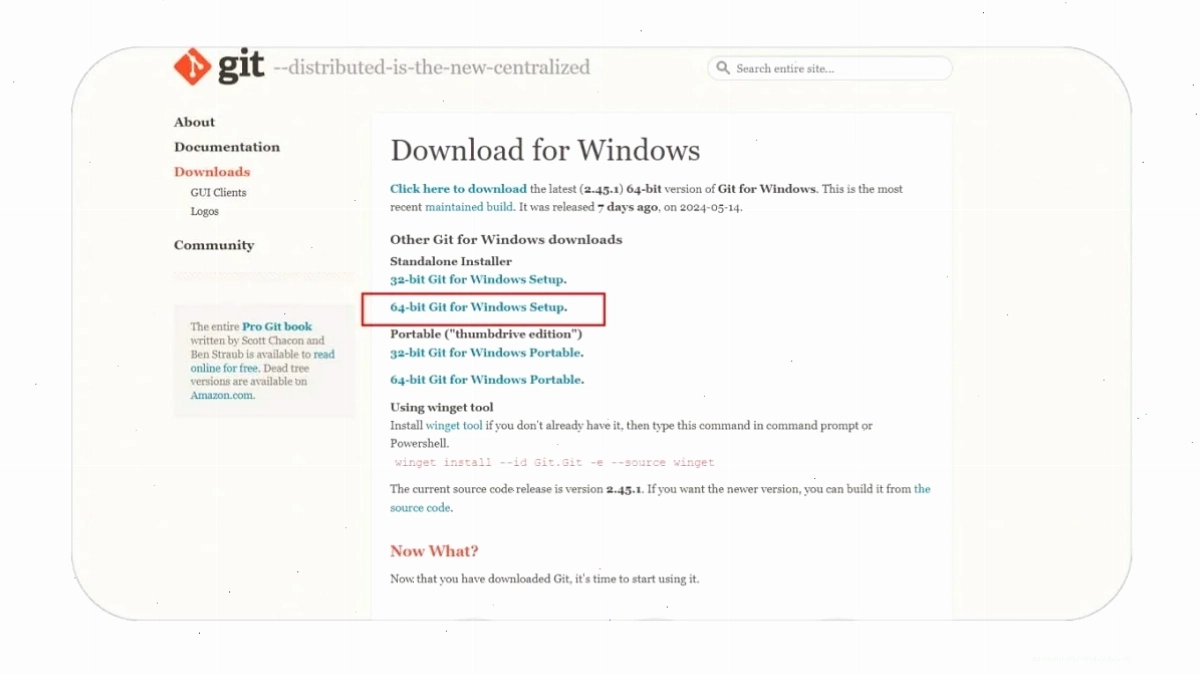Open the 'Pro Git book' link
The width and height of the screenshot is (1200, 675).
click(277, 327)
